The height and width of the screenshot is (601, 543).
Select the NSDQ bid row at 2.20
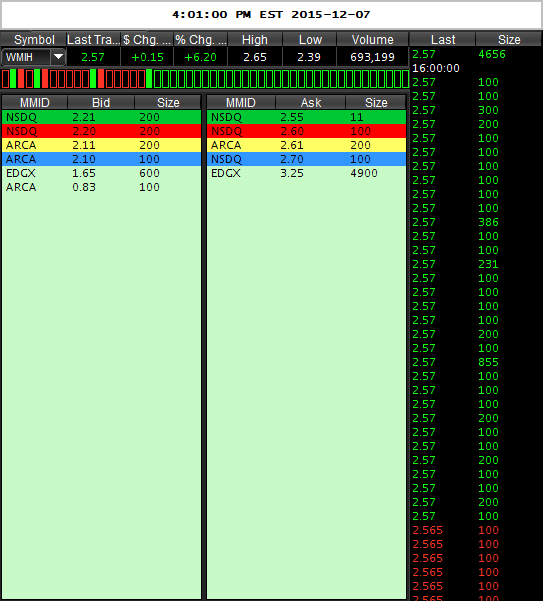pos(101,131)
